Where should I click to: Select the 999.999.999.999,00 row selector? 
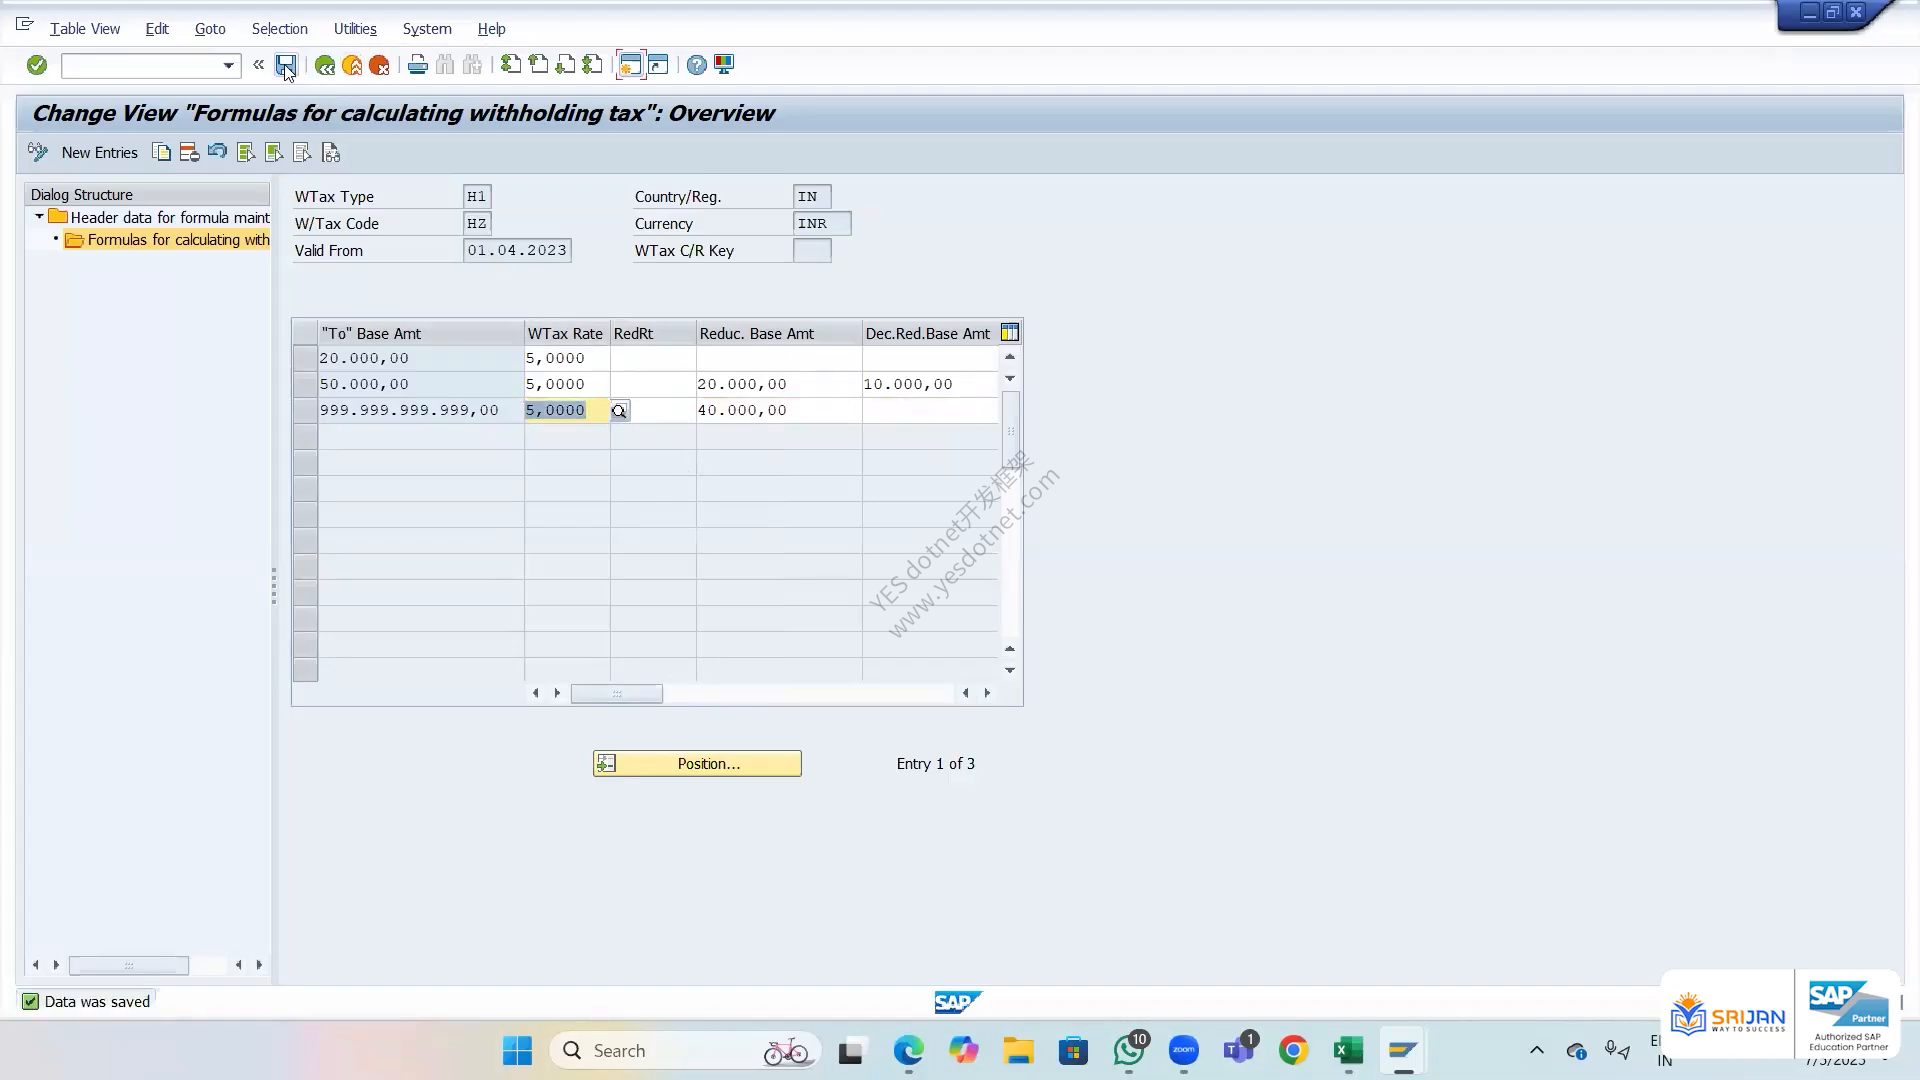[305, 410]
